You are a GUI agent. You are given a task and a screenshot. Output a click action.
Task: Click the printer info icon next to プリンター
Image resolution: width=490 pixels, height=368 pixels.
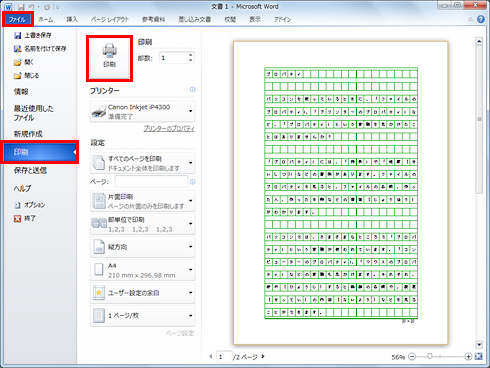pyautogui.click(x=192, y=89)
